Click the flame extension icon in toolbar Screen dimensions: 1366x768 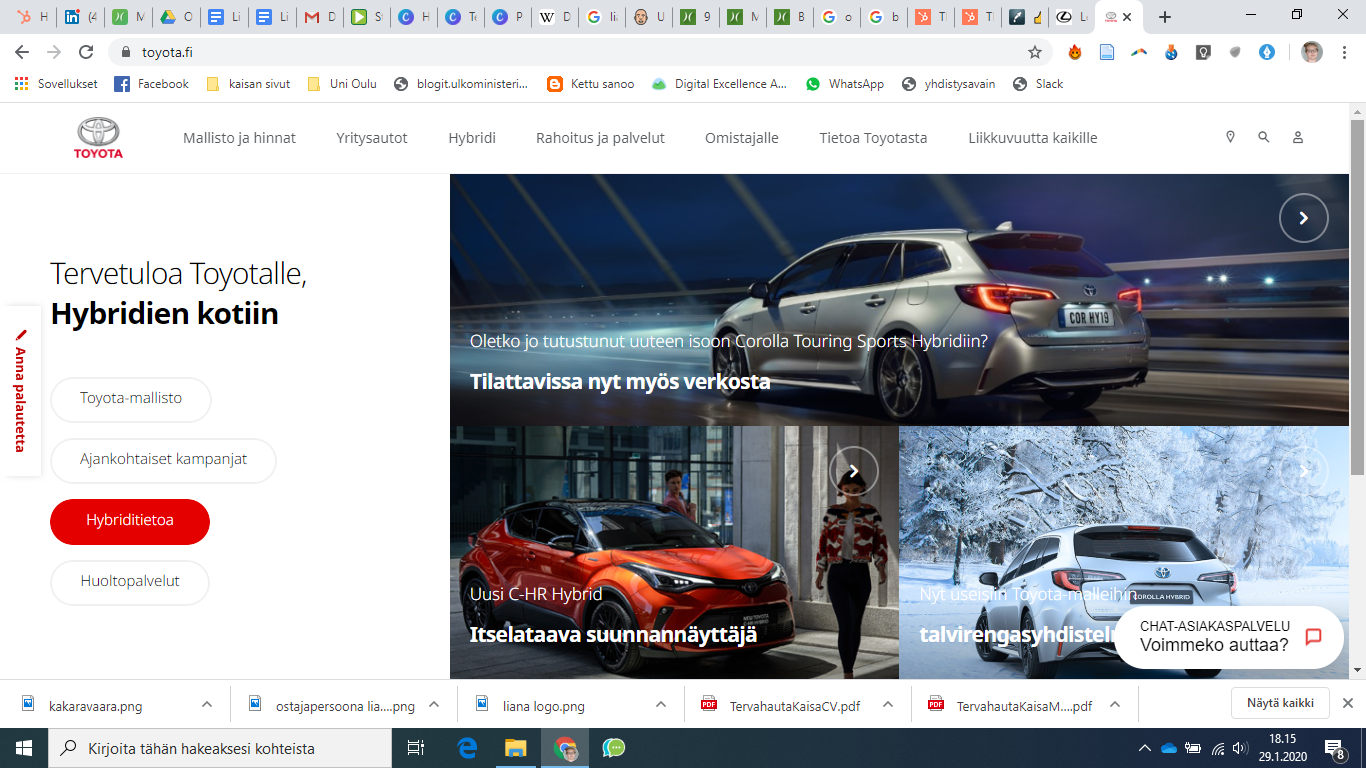pyautogui.click(x=1075, y=52)
